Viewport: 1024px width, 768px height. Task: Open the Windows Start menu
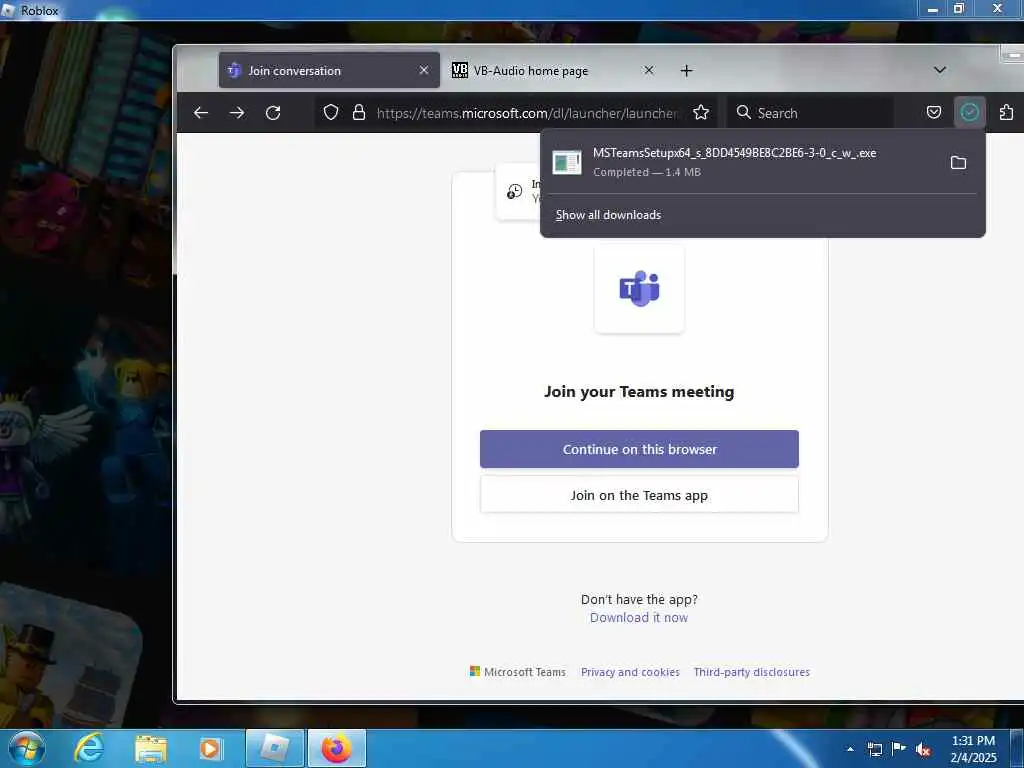pyautogui.click(x=27, y=749)
